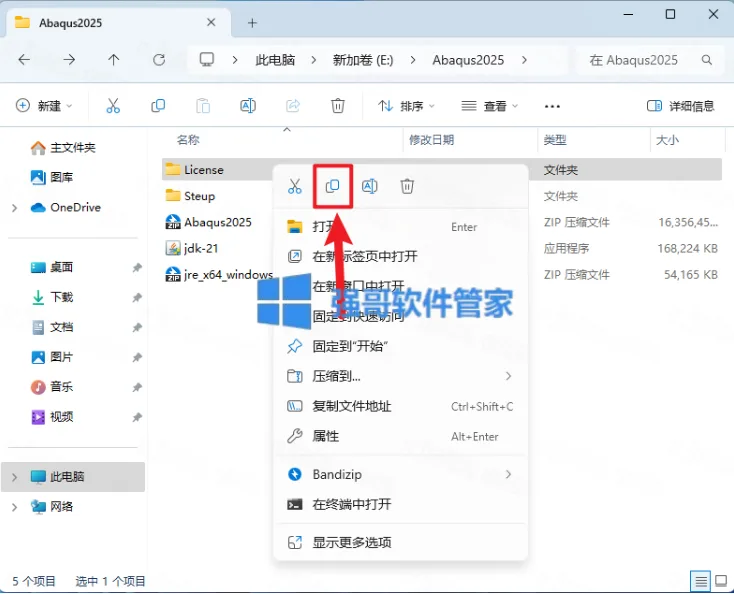Refresh the current folder
The height and width of the screenshot is (594, 734).
click(159, 60)
